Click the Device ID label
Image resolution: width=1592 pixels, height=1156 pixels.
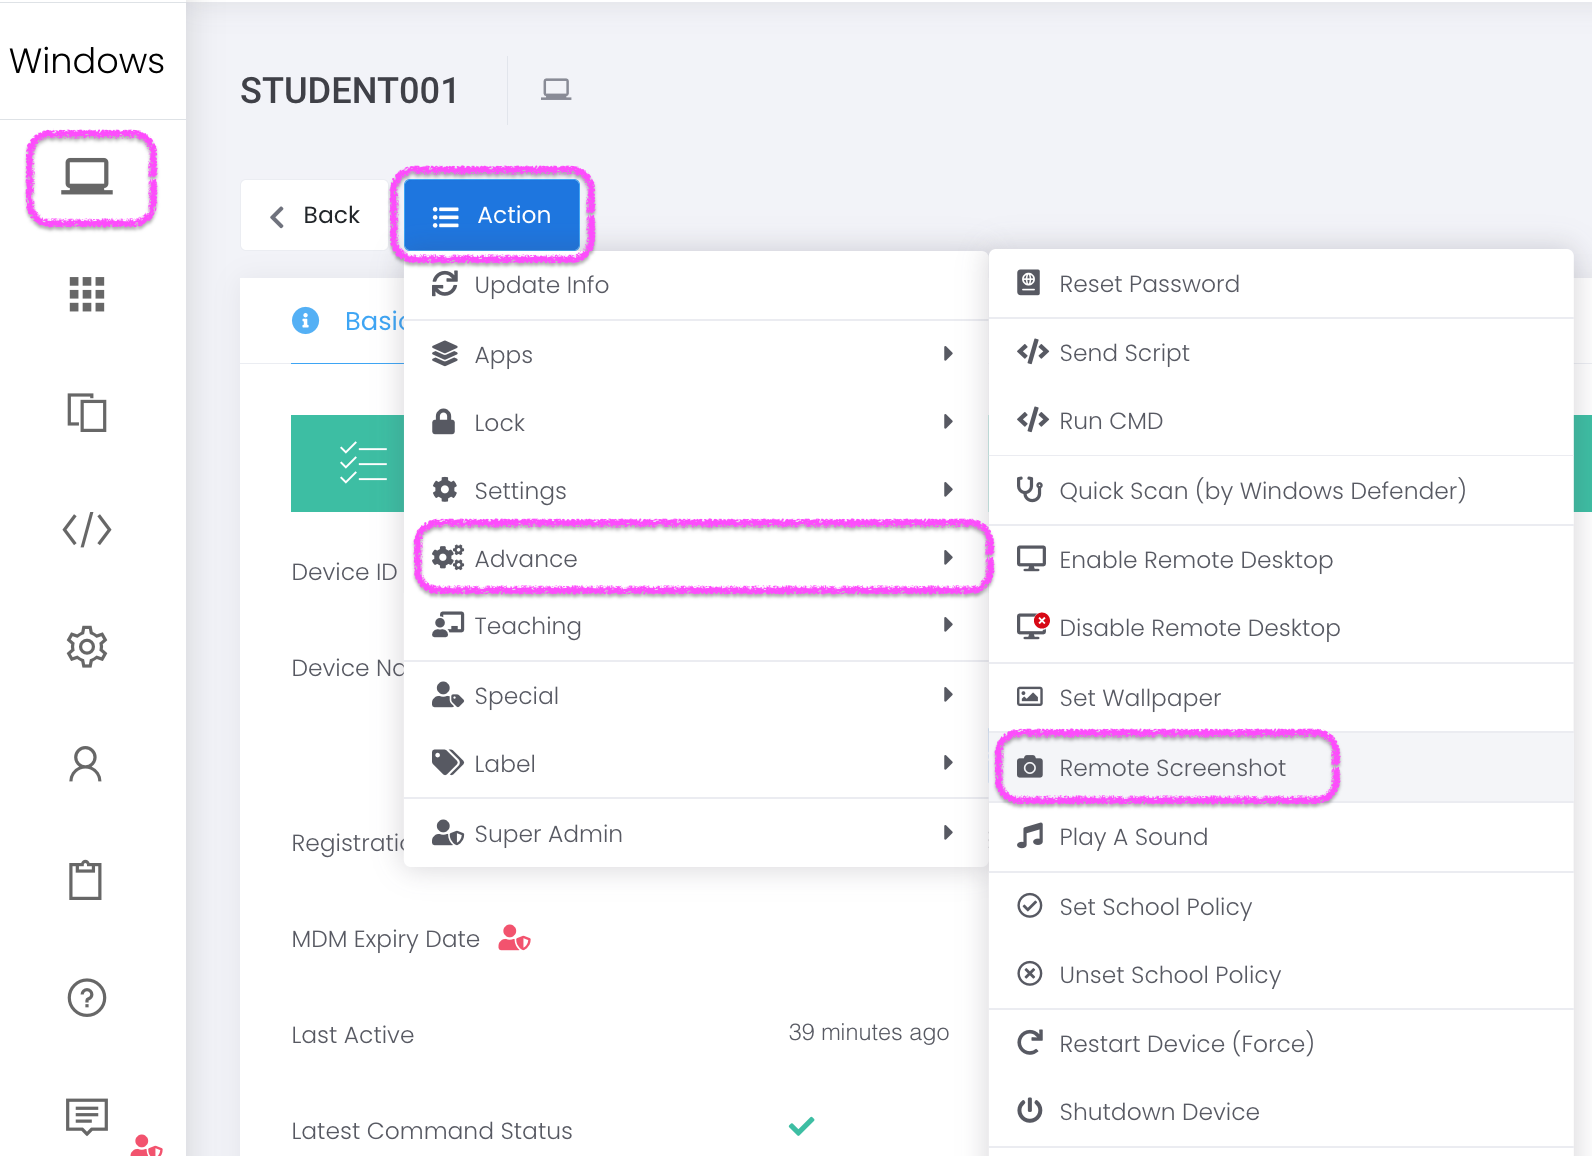tap(344, 572)
